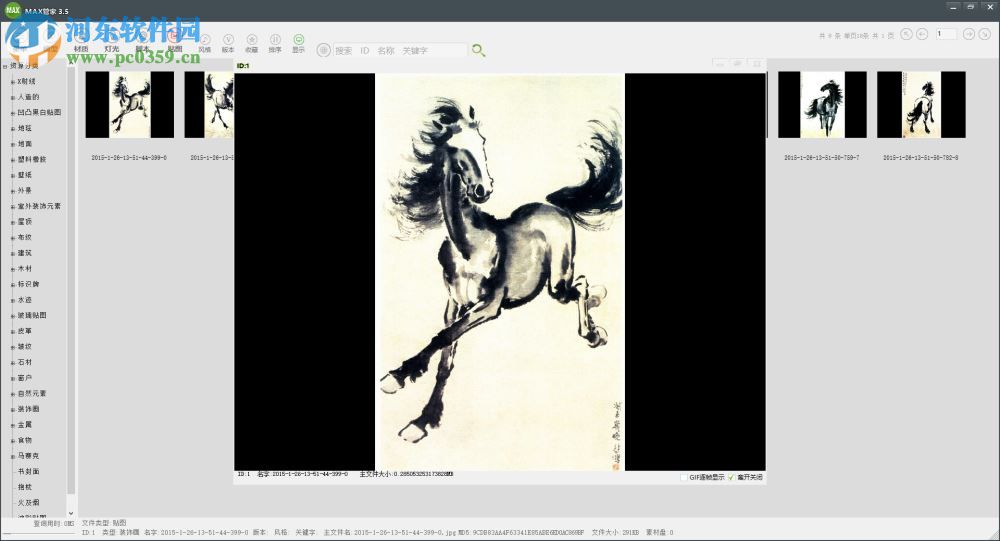Select the 食物 category
Image resolution: width=1000 pixels, height=541 pixels.
pos(24,440)
